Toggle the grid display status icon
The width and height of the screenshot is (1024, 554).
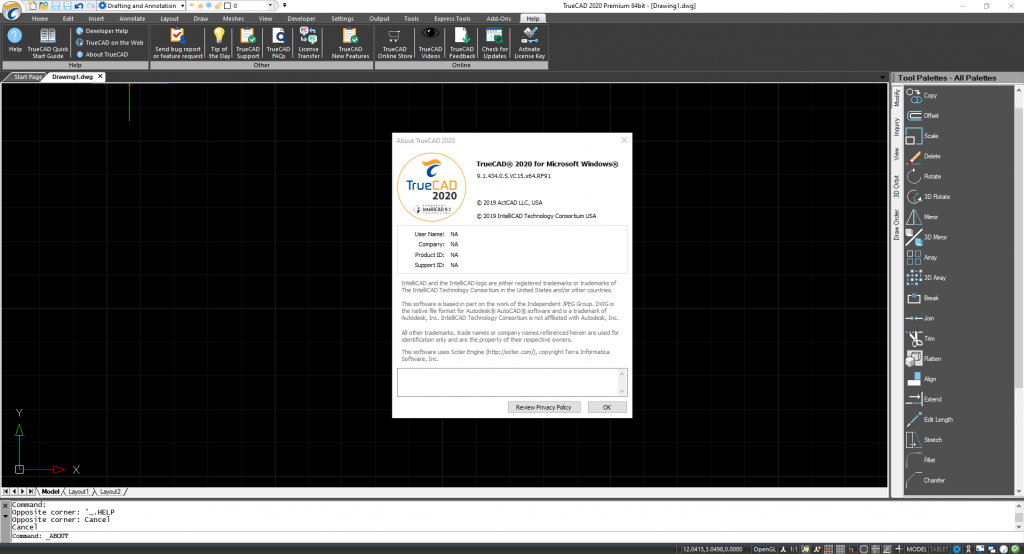(x=840, y=549)
